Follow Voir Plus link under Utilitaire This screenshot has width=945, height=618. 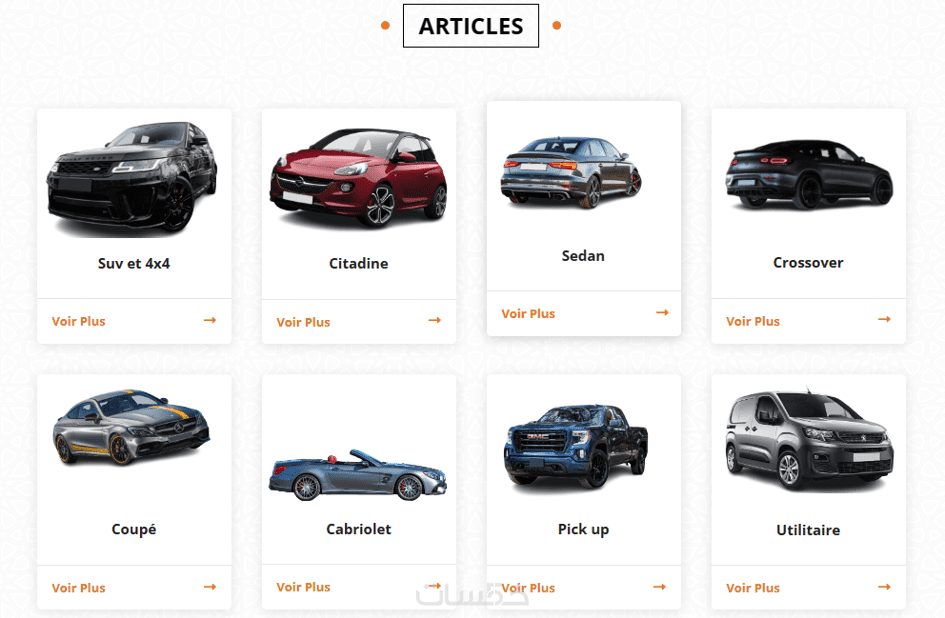[x=753, y=588]
